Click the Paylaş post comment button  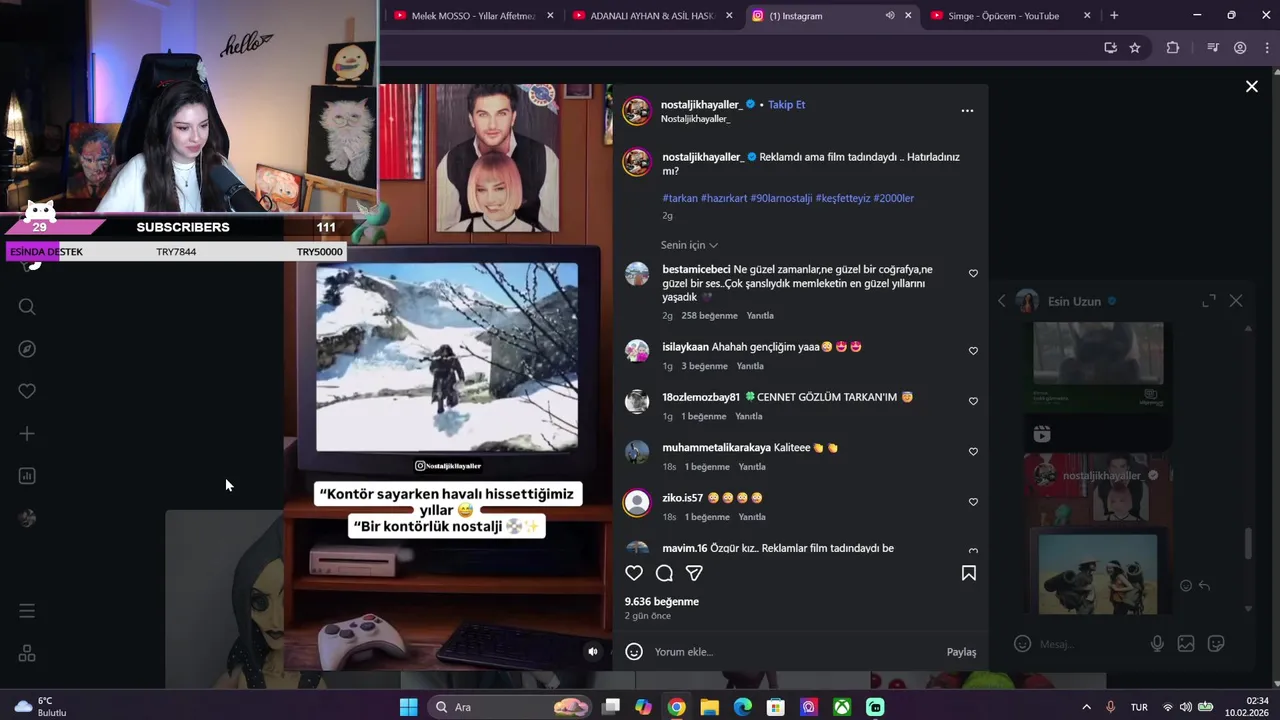tap(961, 652)
